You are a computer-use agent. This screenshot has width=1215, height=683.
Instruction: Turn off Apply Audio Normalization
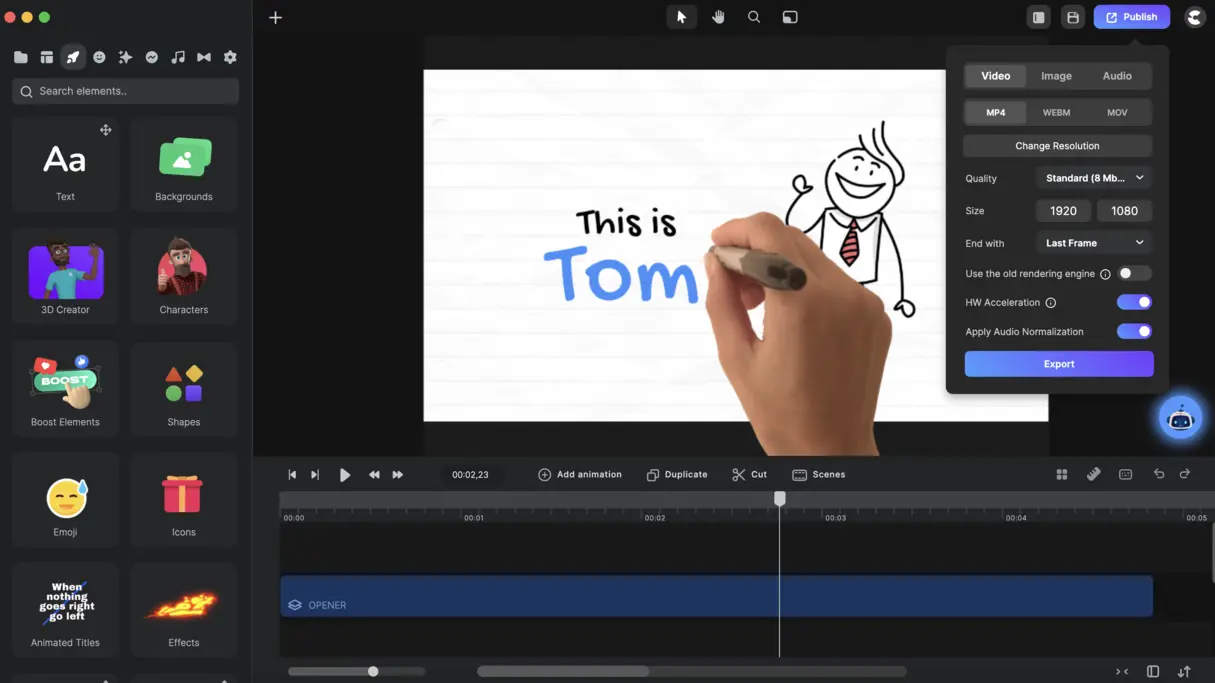coord(1133,331)
